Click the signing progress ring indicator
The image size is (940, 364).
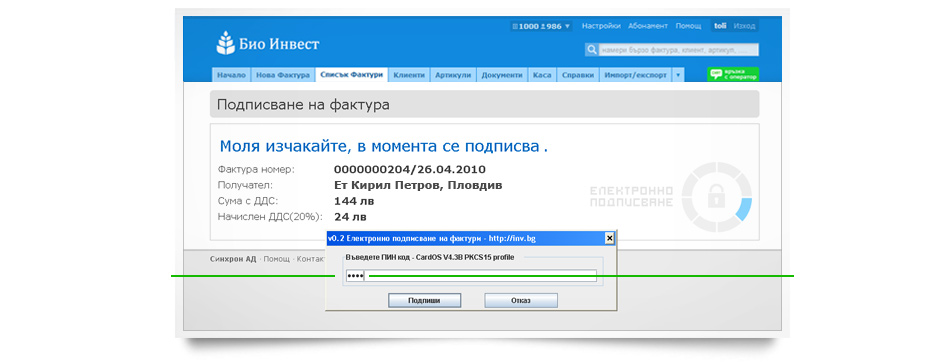coord(716,197)
